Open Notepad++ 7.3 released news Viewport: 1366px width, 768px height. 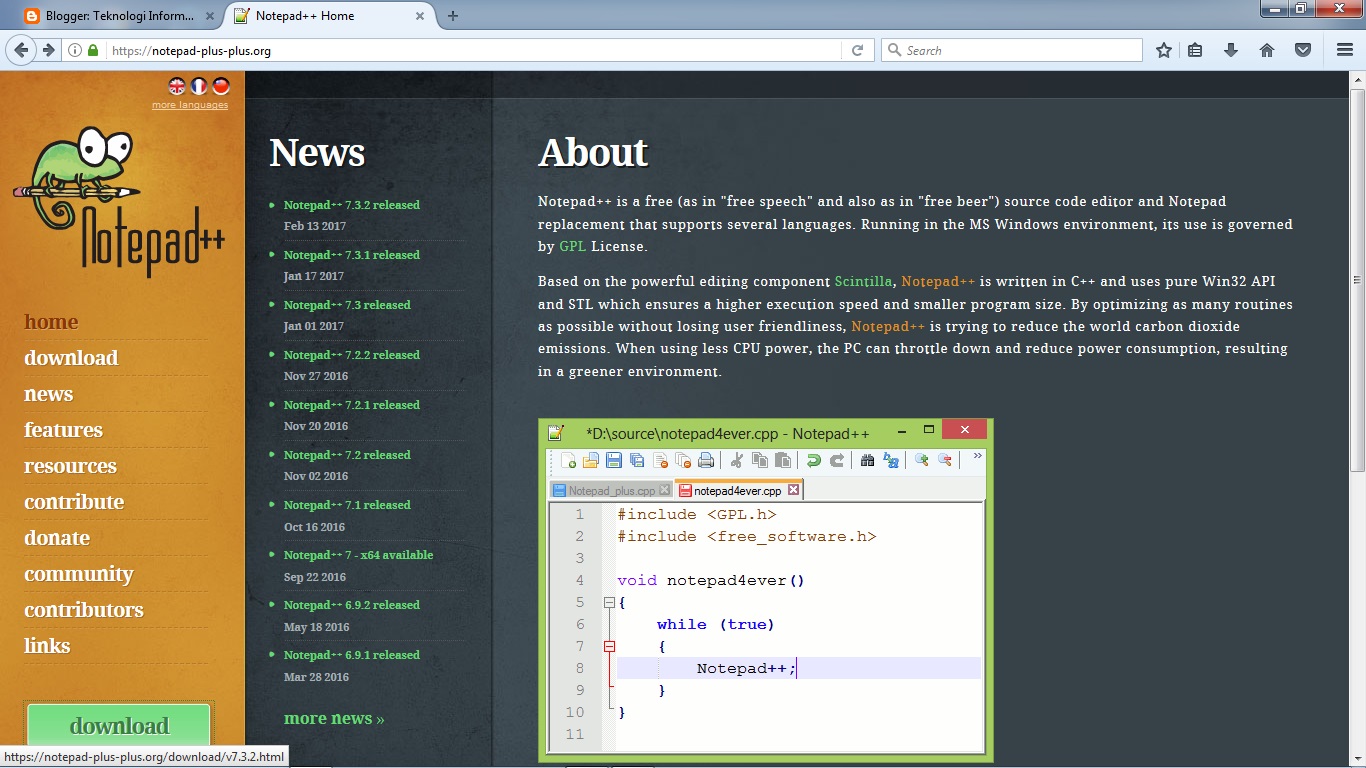[347, 305]
